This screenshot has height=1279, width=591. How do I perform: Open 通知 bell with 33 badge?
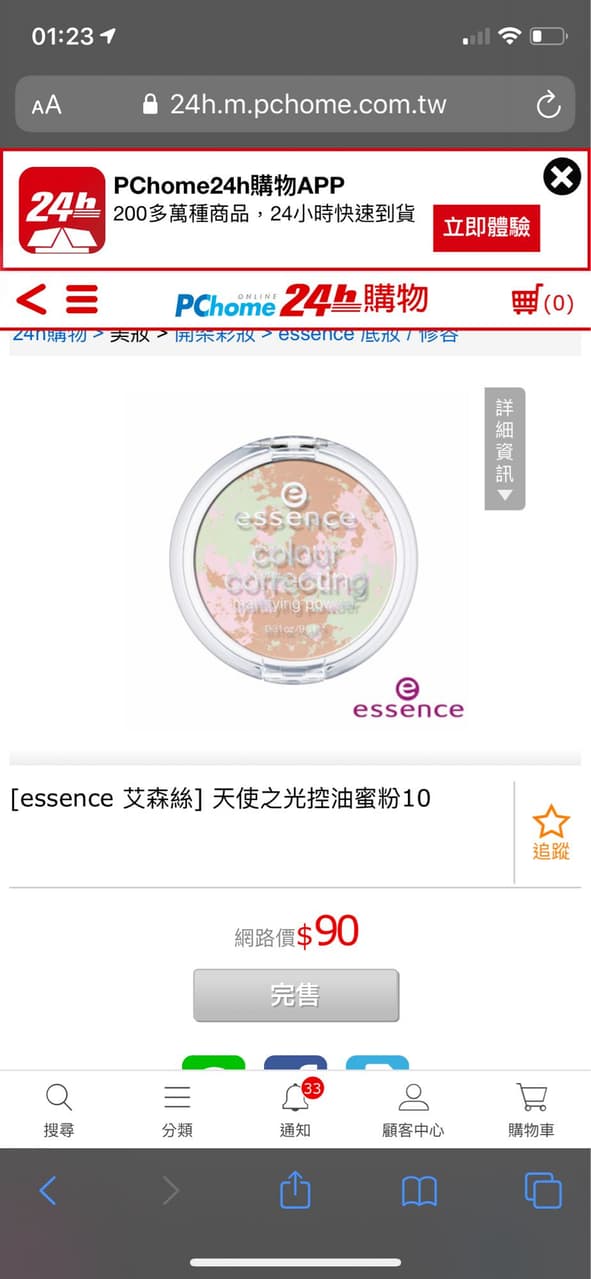[296, 1110]
